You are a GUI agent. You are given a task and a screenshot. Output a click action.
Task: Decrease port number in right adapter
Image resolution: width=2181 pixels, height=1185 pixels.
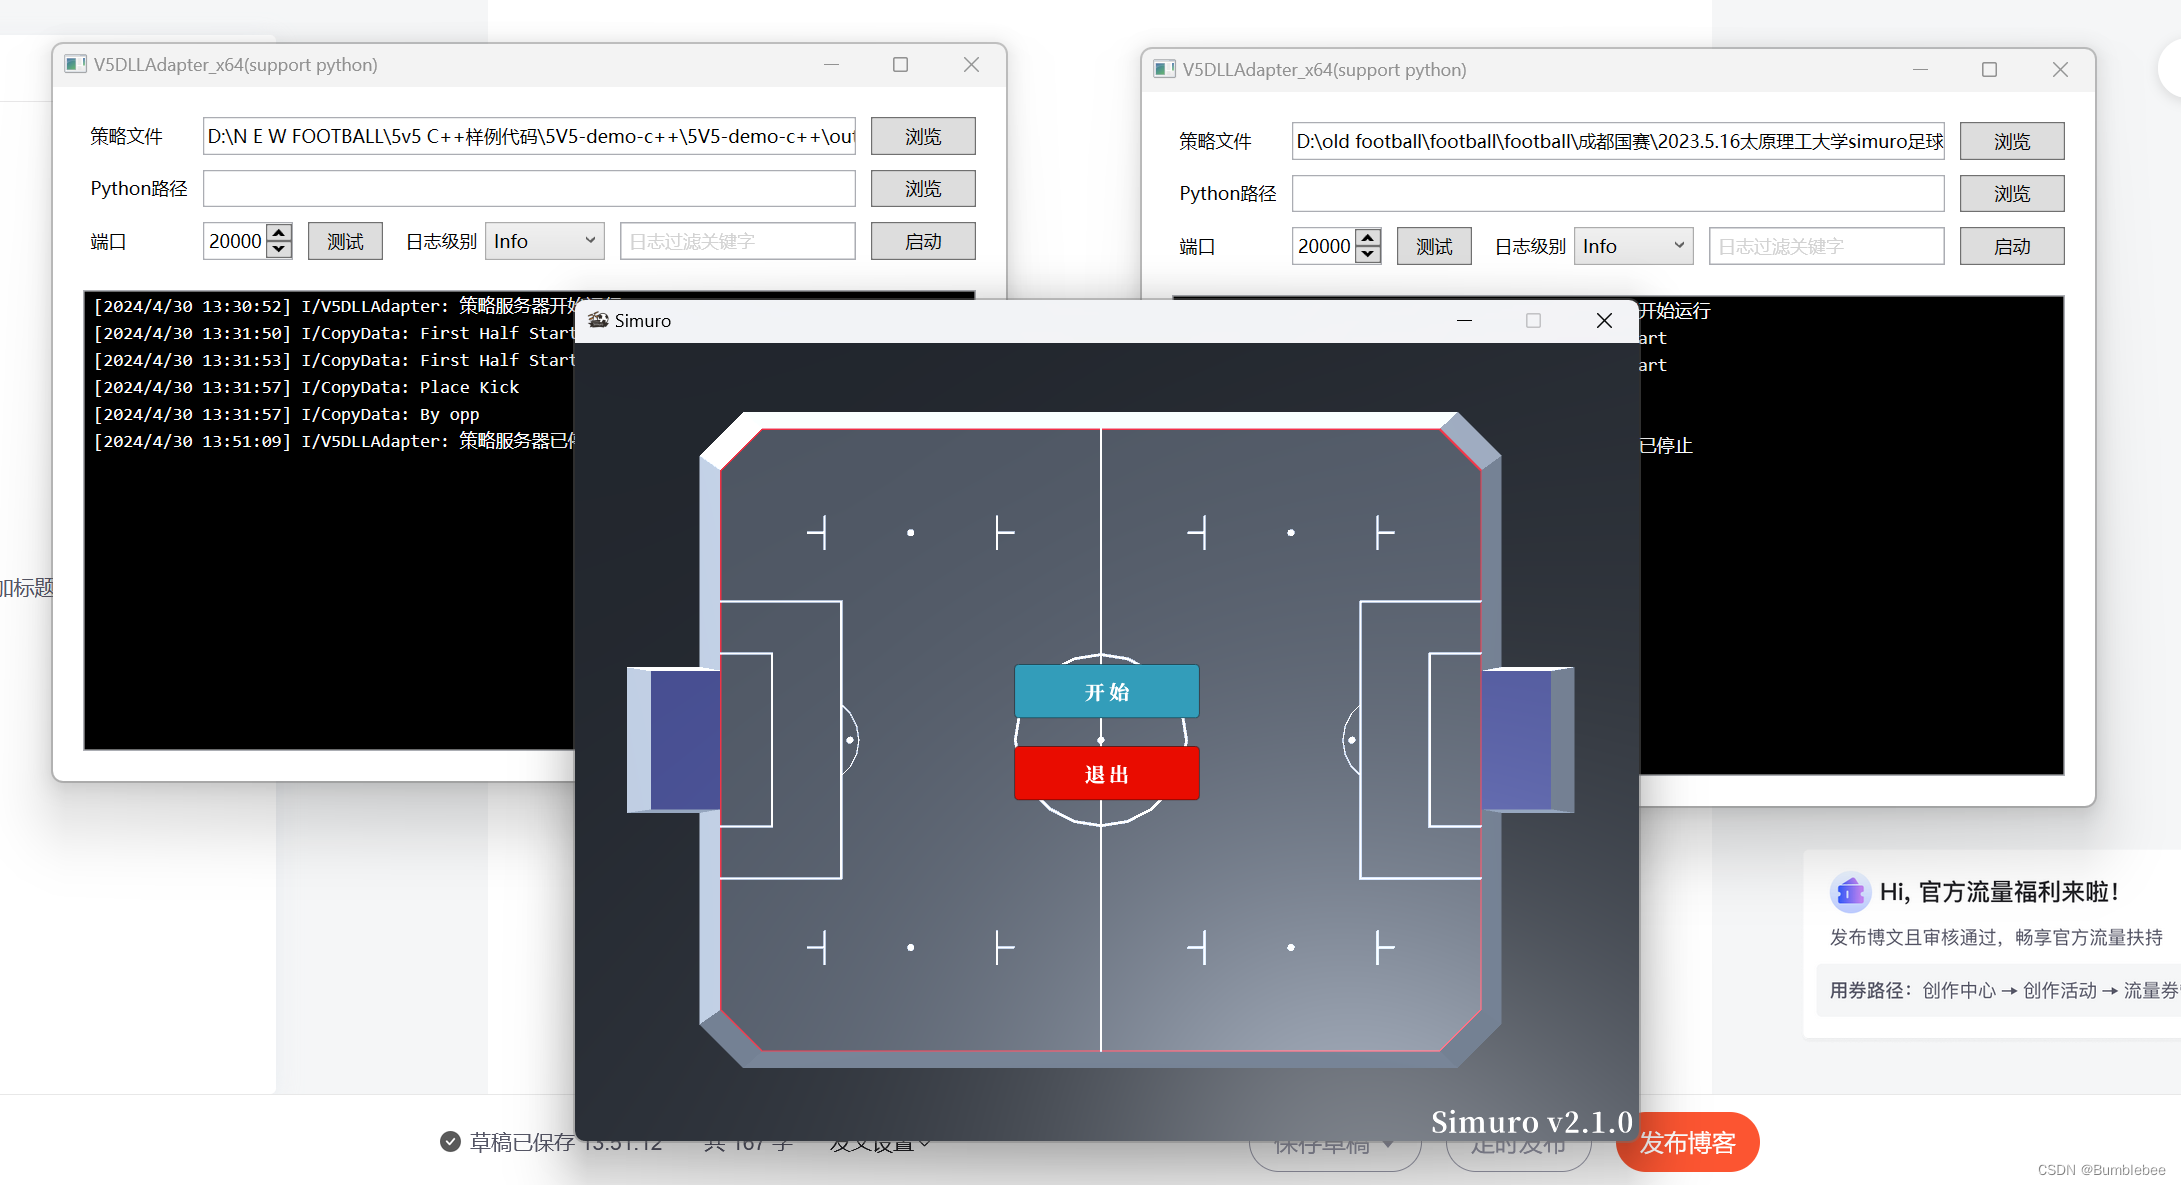pyautogui.click(x=1368, y=255)
